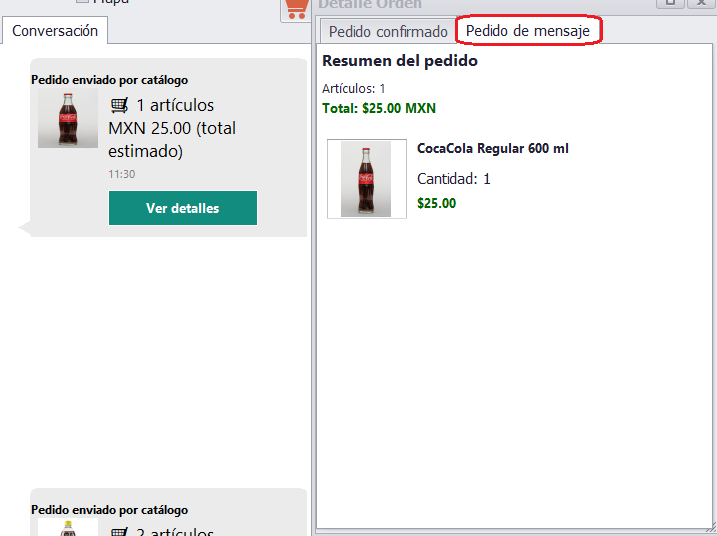
Task: Click the bottle thumbnail in the second catalog order
Action: 68,527
